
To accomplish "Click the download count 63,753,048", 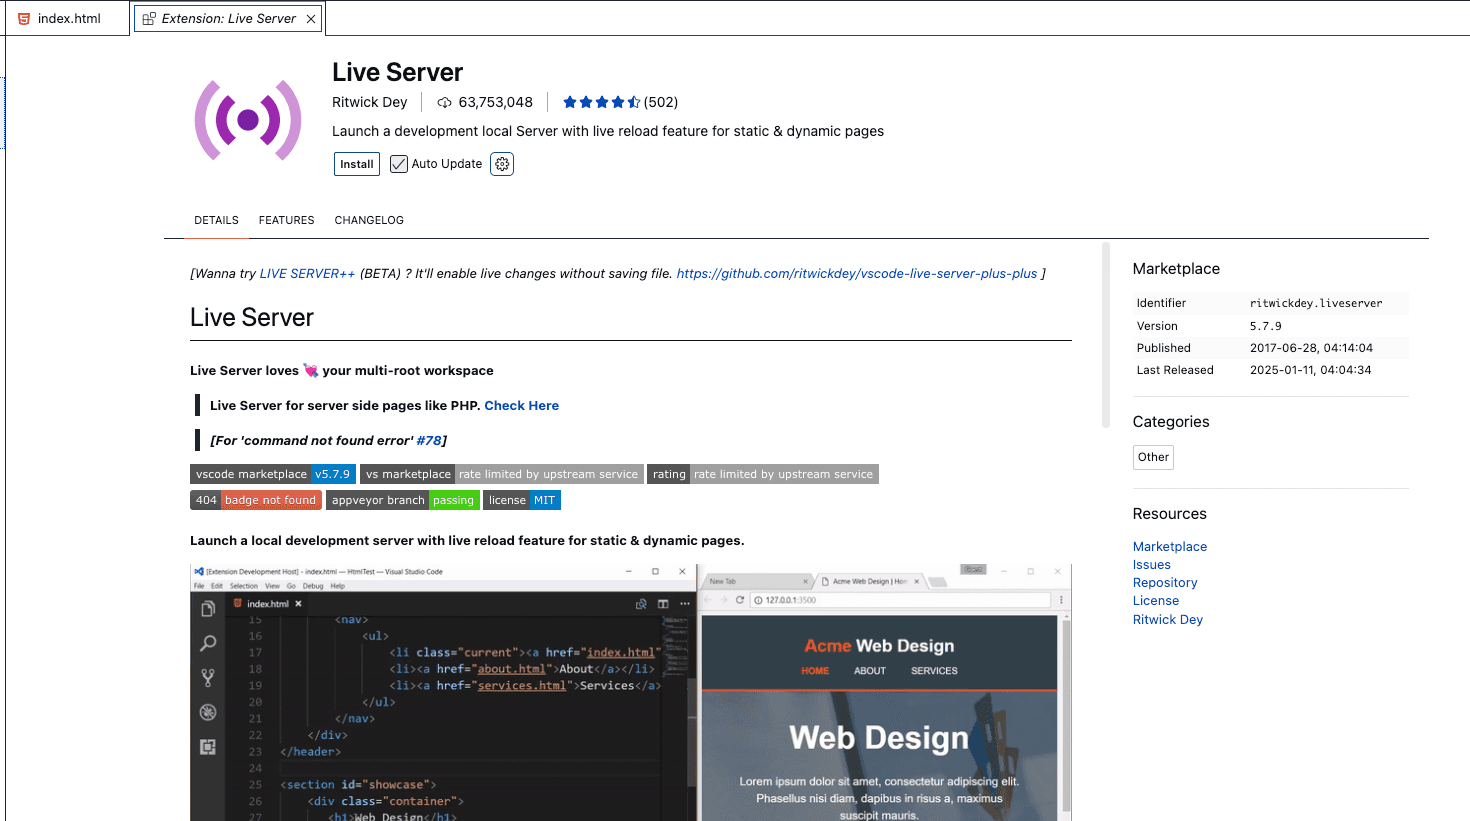I will pyautogui.click(x=495, y=102).
